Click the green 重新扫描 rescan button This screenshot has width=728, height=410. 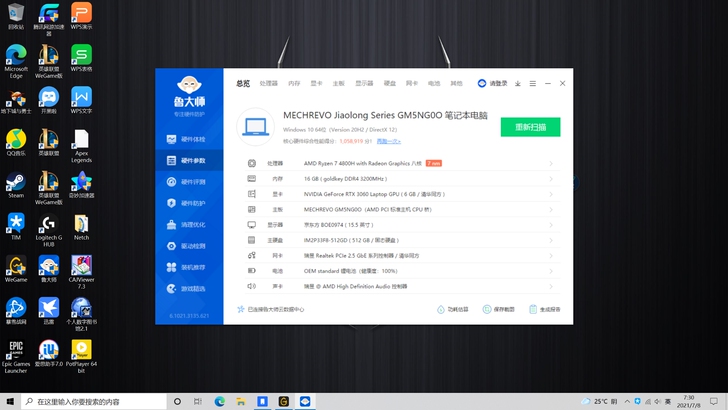(x=530, y=127)
